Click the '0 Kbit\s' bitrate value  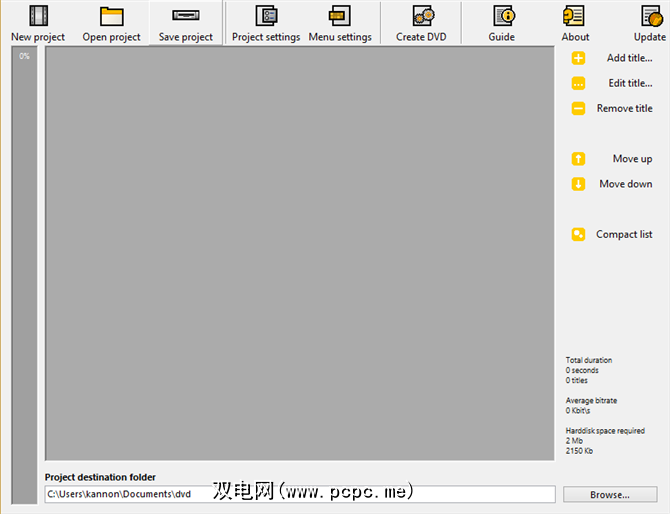coord(578,411)
